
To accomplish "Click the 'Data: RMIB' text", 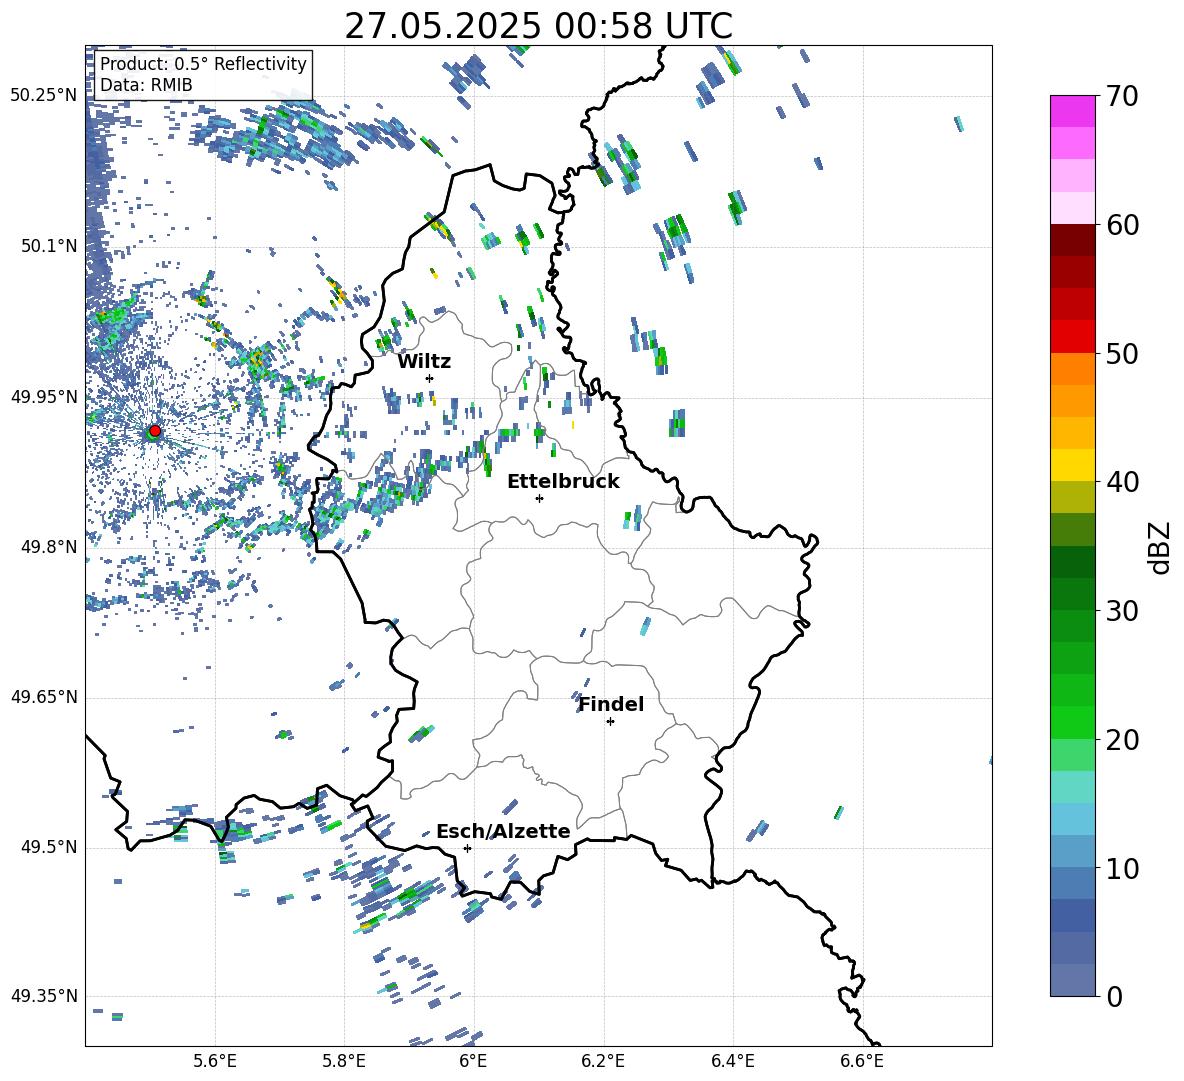I will [x=146, y=85].
